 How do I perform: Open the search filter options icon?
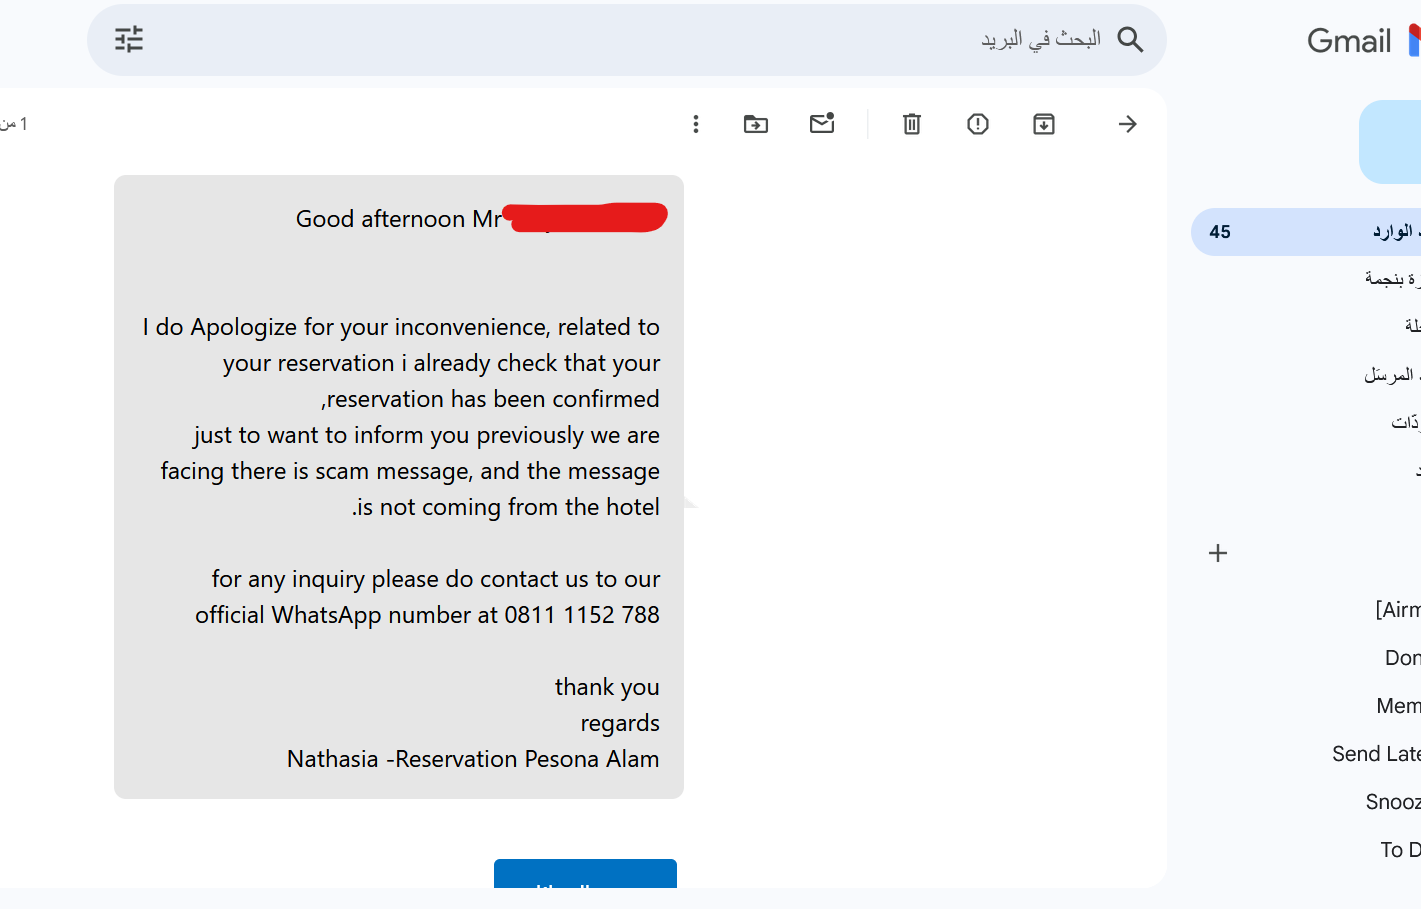[x=129, y=39]
